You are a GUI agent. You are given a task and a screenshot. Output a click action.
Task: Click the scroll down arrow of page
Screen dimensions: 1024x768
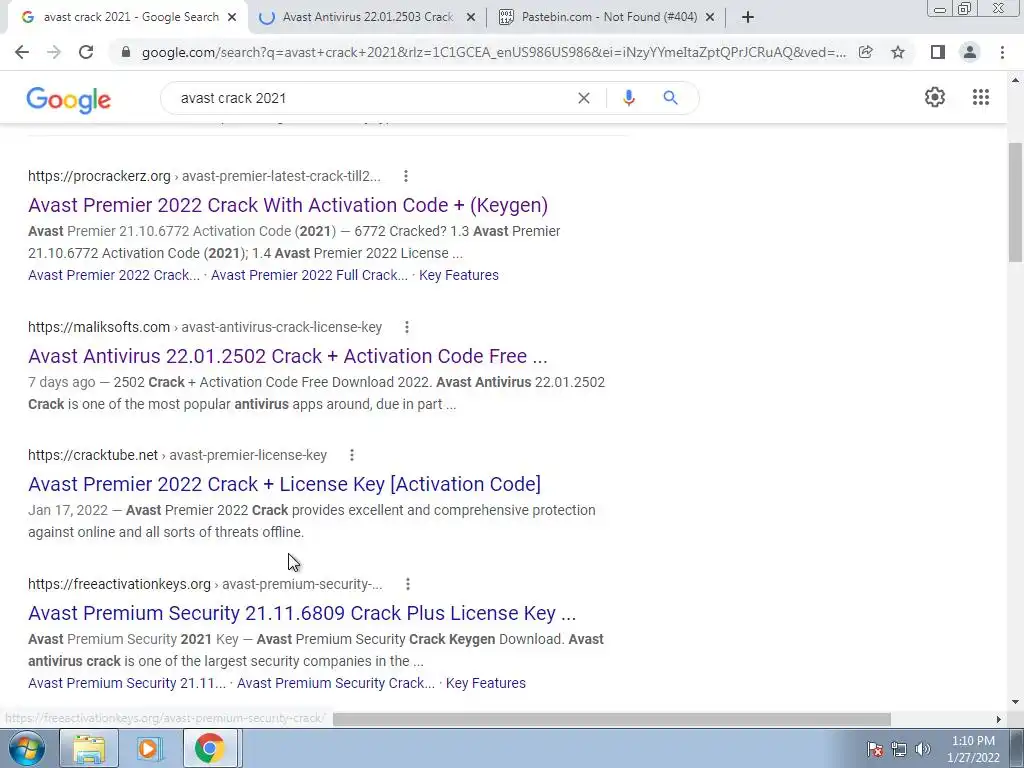1016,703
